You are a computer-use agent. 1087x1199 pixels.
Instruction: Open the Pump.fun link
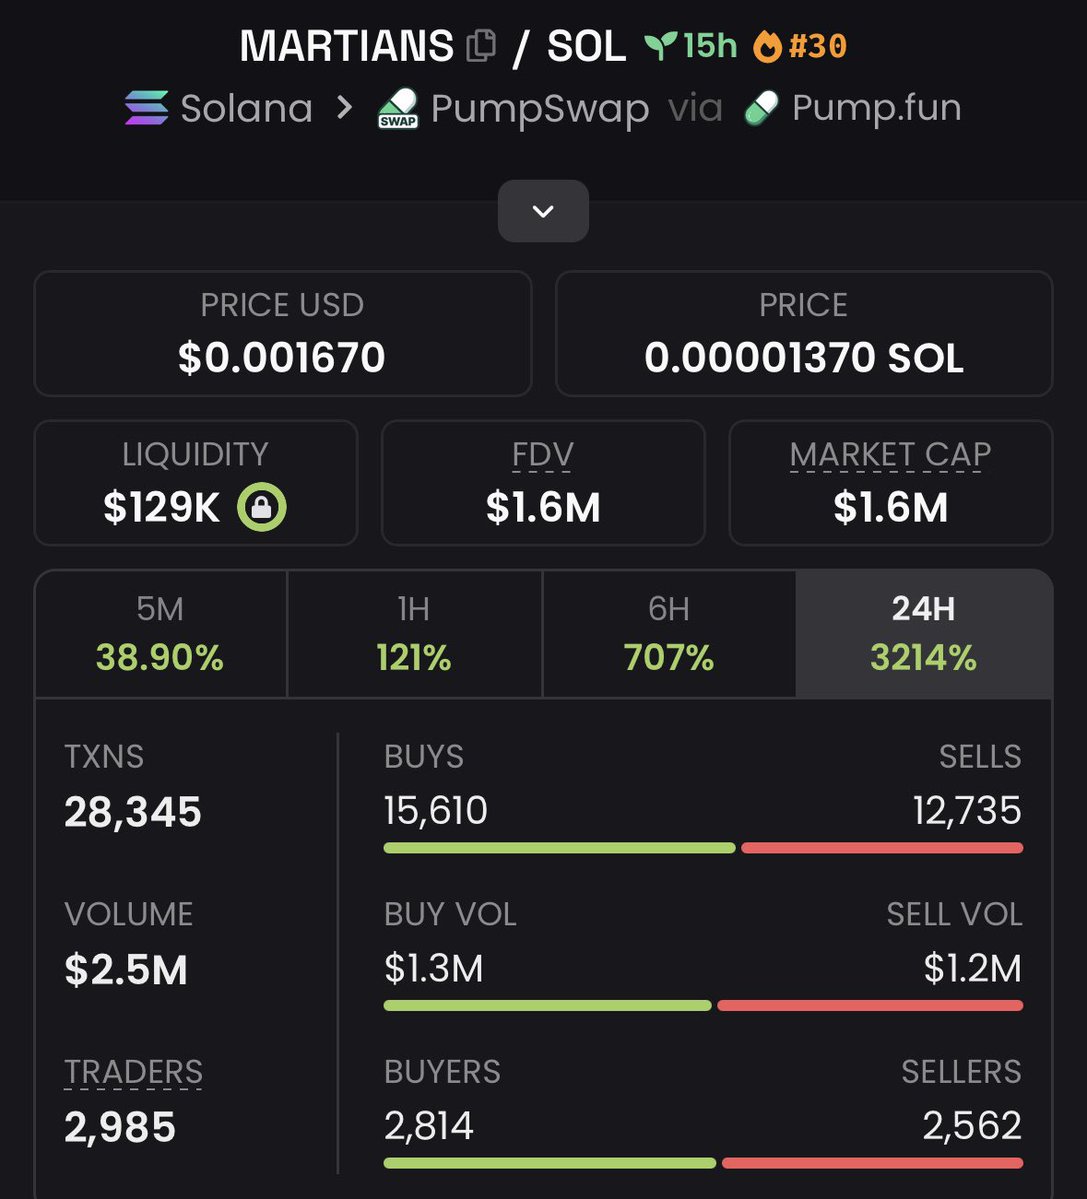(877, 107)
